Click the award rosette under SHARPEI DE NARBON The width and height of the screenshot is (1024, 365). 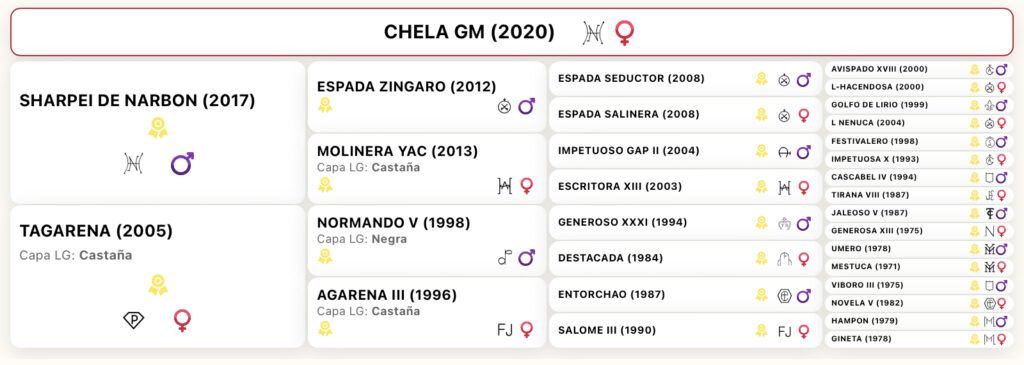[x=158, y=128]
